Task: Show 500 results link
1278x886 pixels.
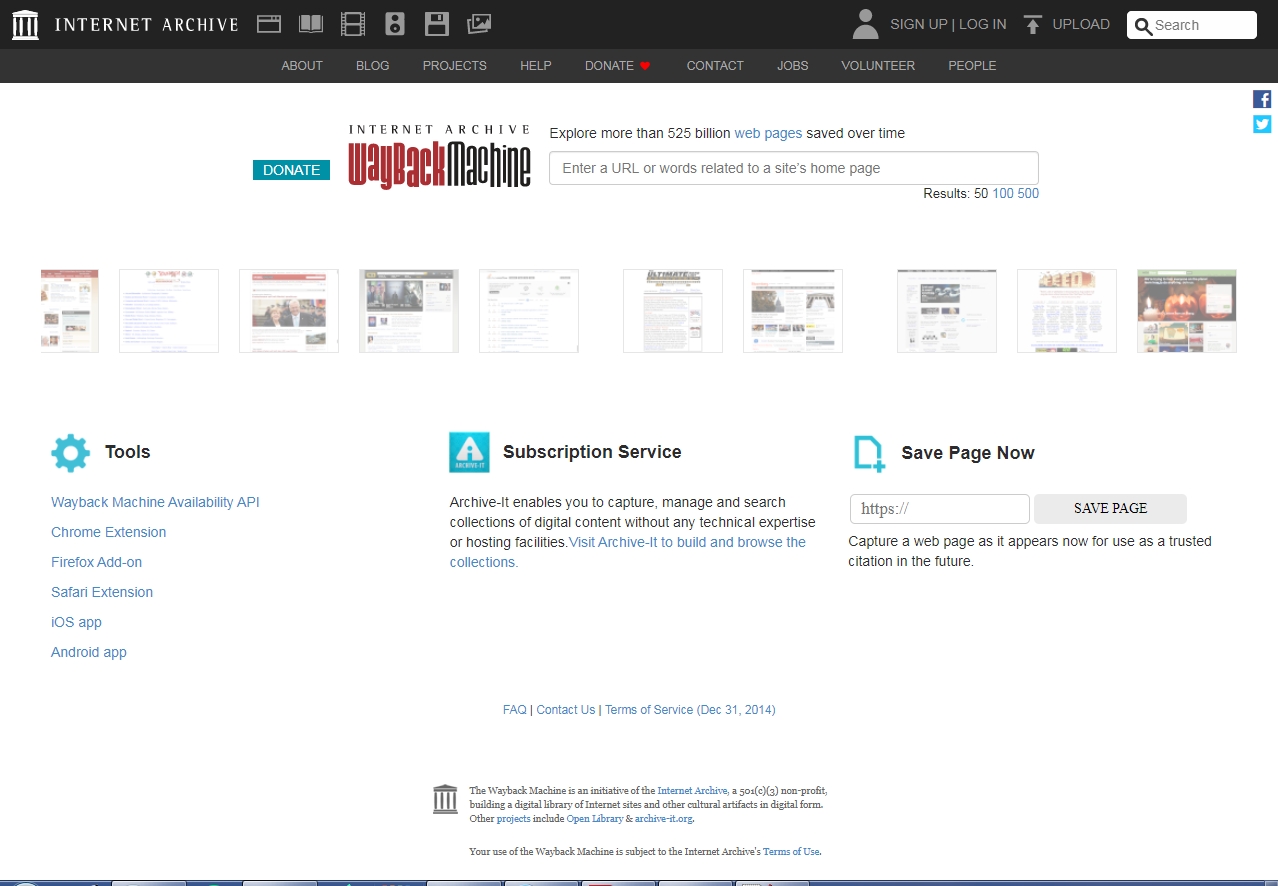Action: click(1028, 194)
